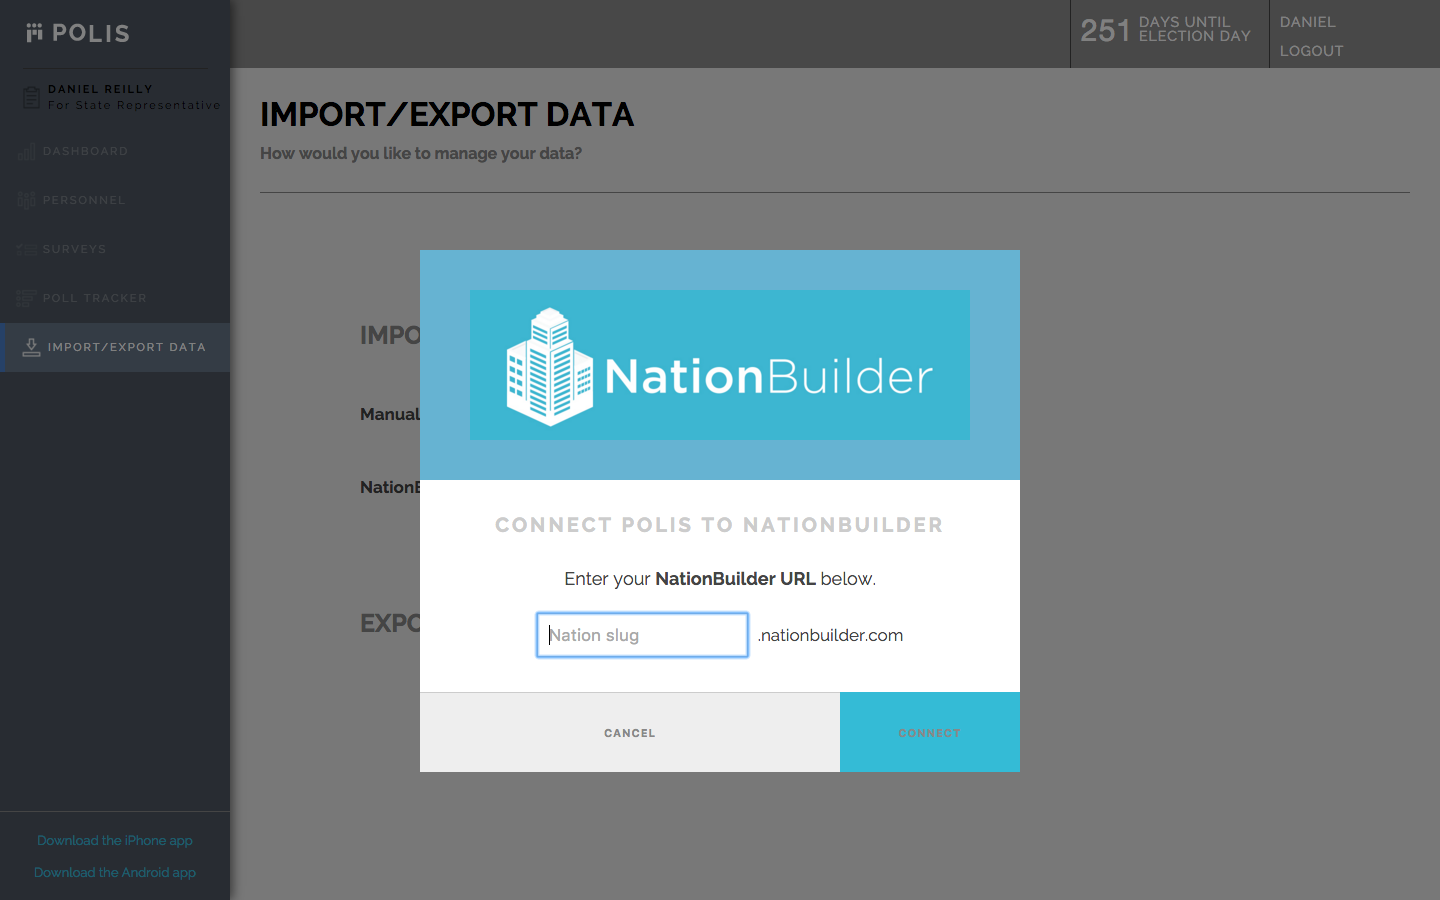This screenshot has height=900, width=1440.
Task: Click the 'Import/Export Data' page heading
Action: [x=447, y=115]
